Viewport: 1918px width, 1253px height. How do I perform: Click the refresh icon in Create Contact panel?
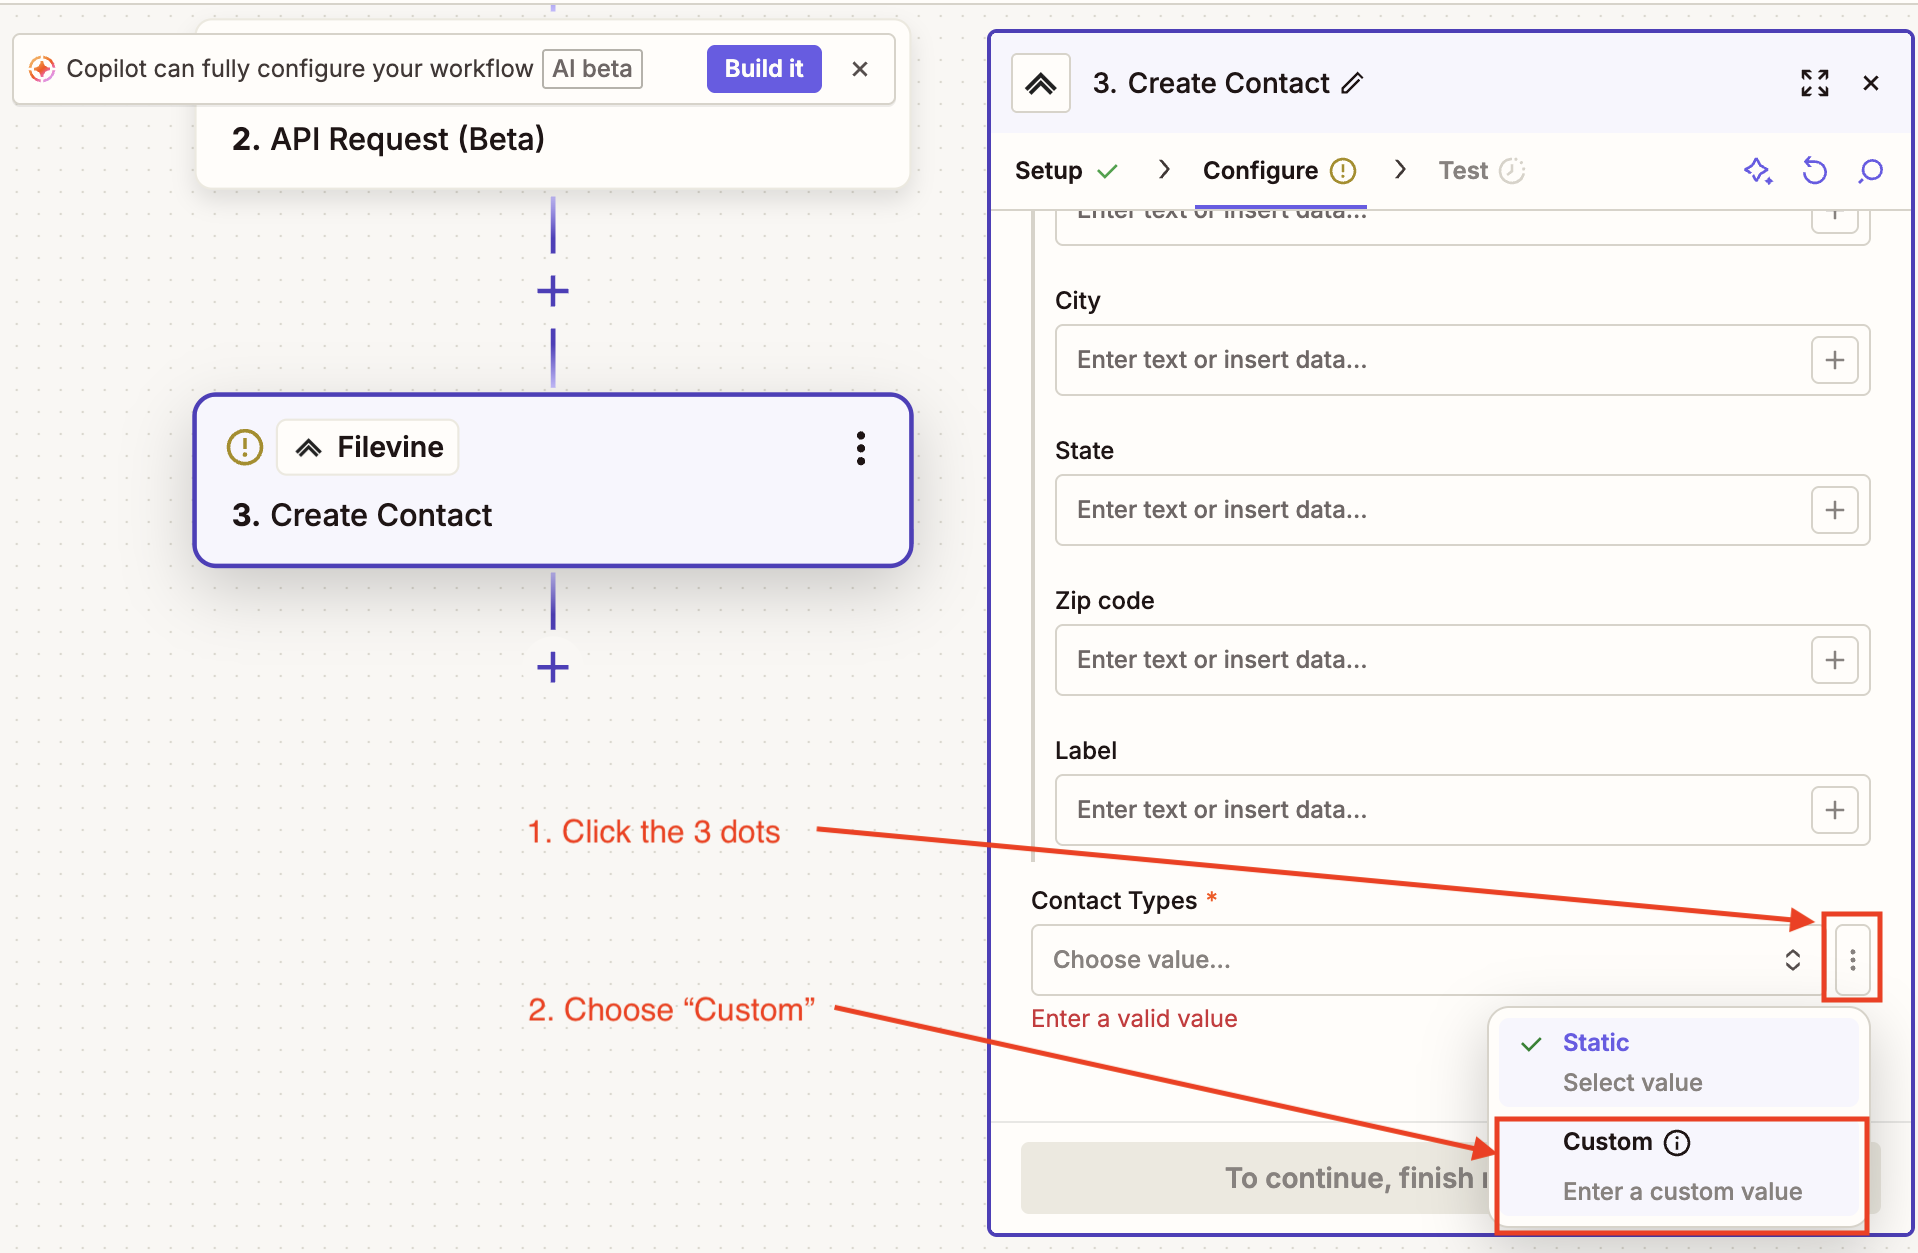(x=1815, y=171)
